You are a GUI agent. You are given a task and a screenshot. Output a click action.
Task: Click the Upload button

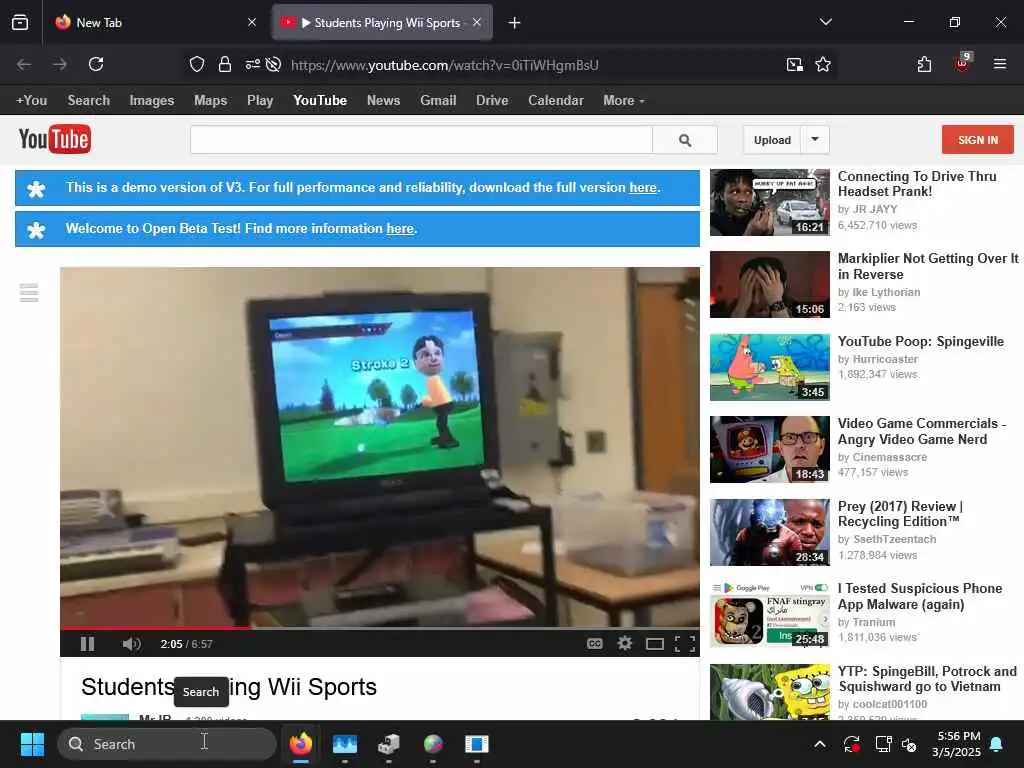click(772, 140)
